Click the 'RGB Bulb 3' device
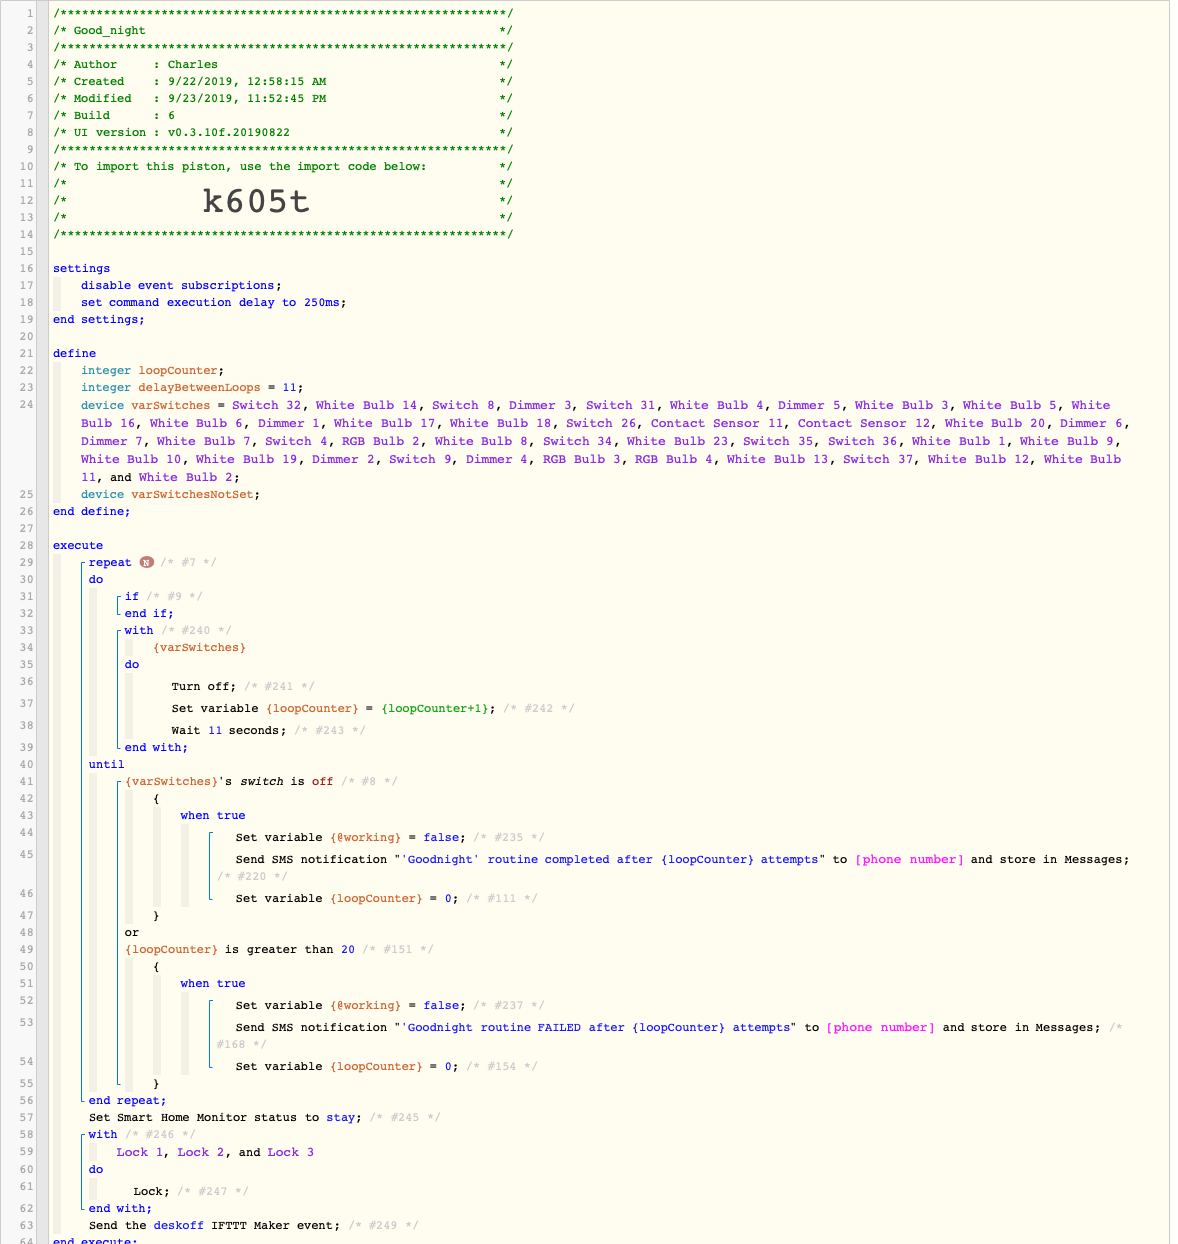The height and width of the screenshot is (1244, 1178). 582,459
